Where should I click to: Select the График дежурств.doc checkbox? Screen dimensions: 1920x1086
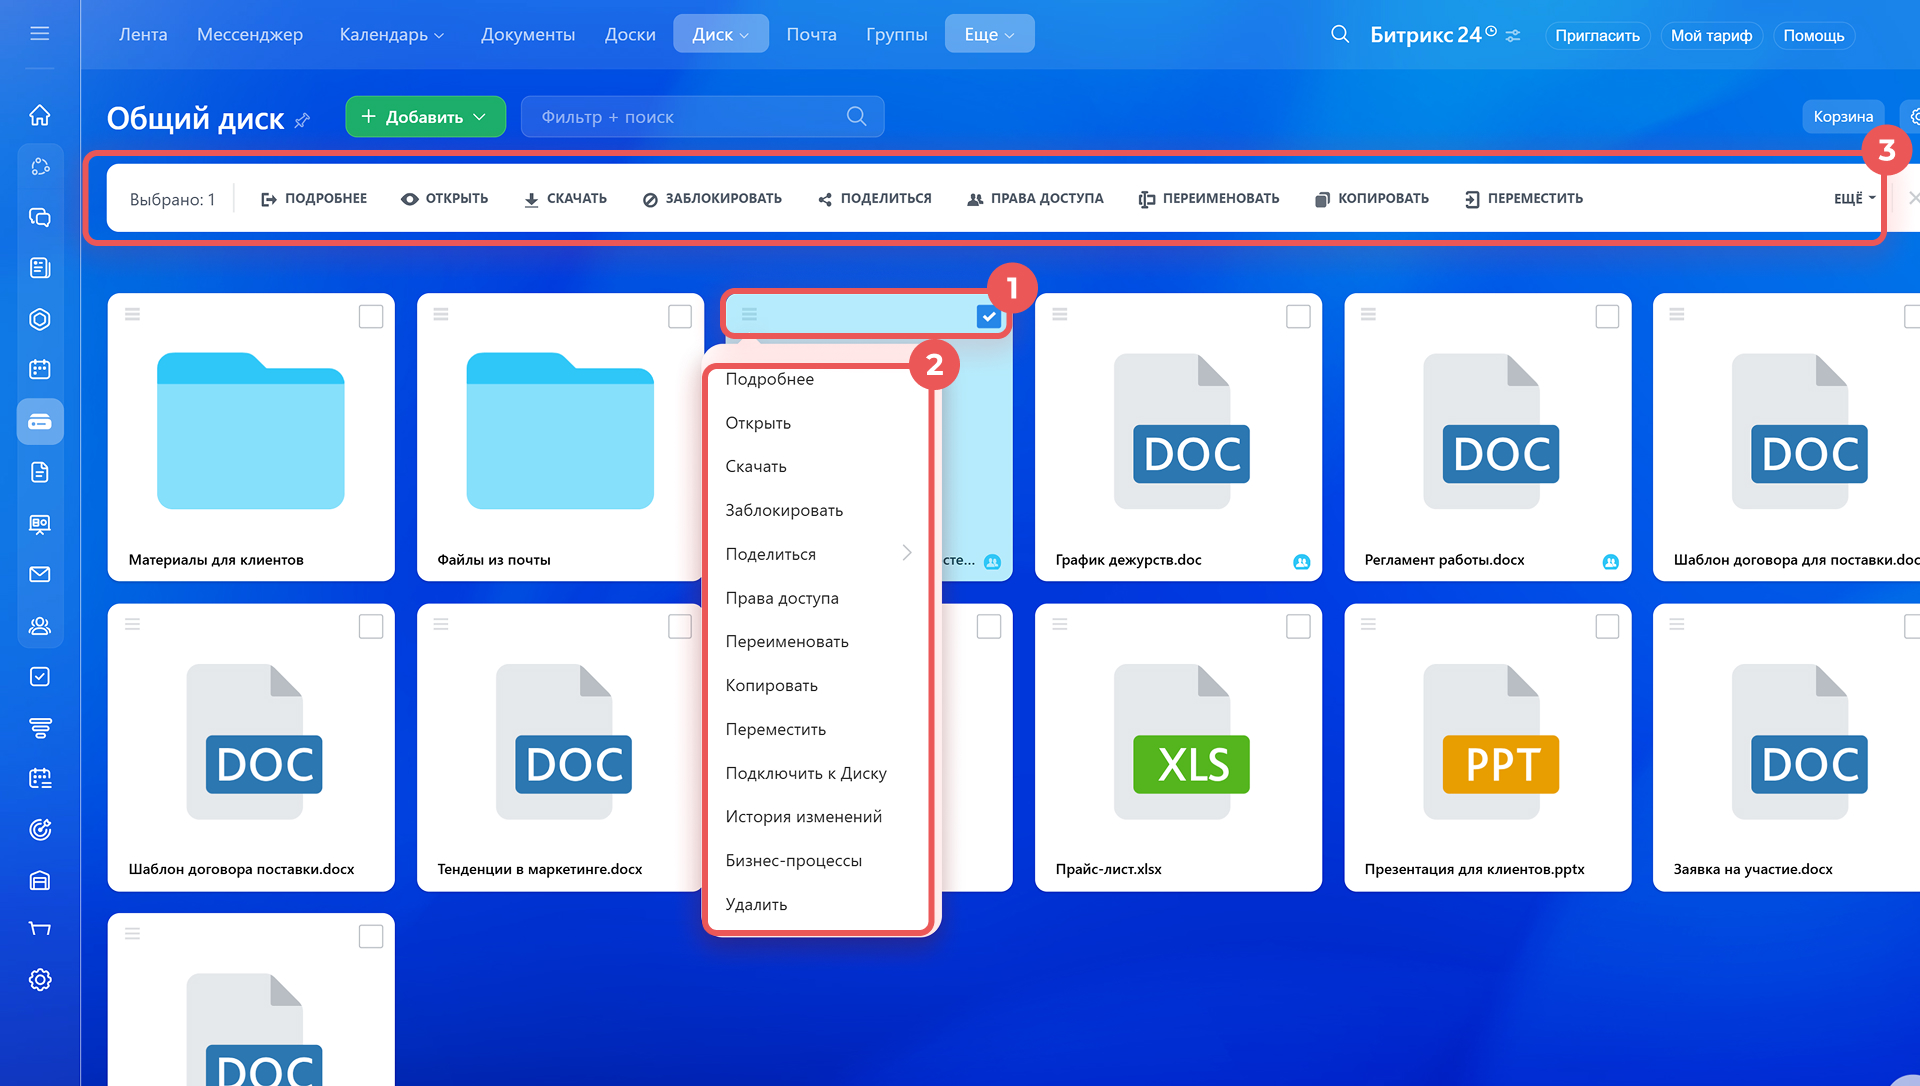coord(1298,316)
